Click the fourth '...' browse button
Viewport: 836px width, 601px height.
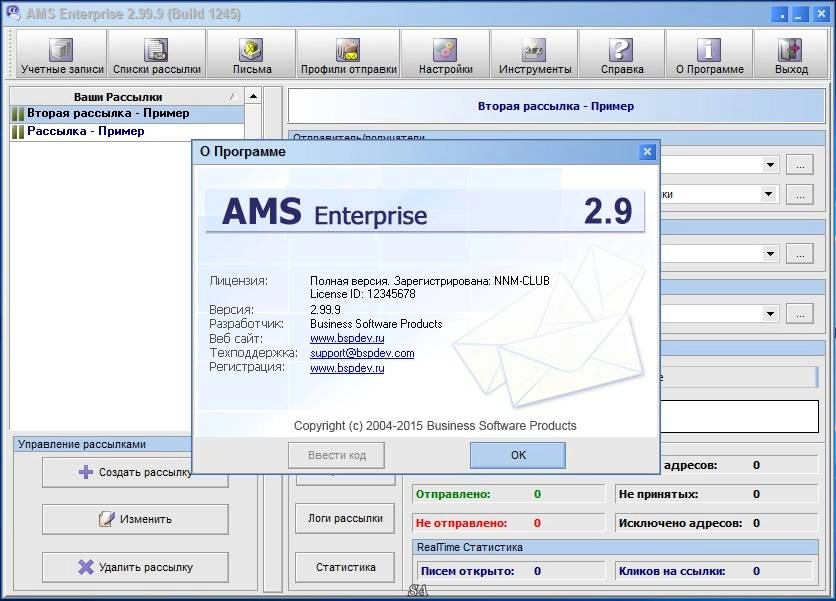tap(800, 314)
